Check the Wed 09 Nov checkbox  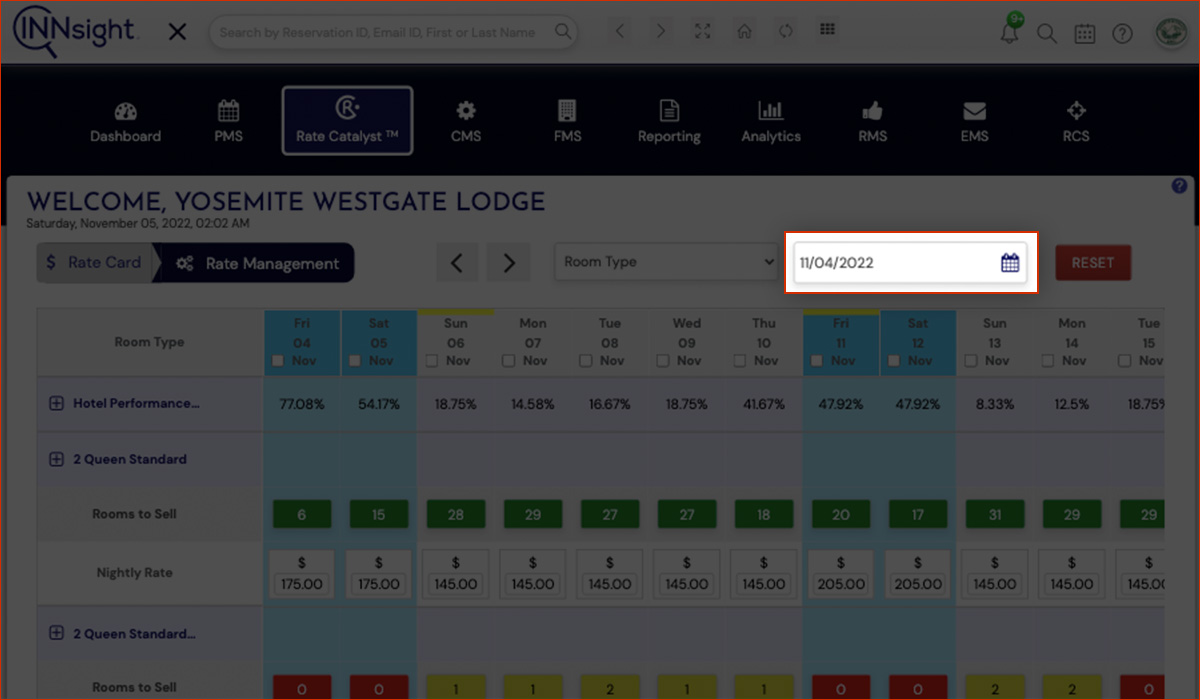click(x=664, y=361)
